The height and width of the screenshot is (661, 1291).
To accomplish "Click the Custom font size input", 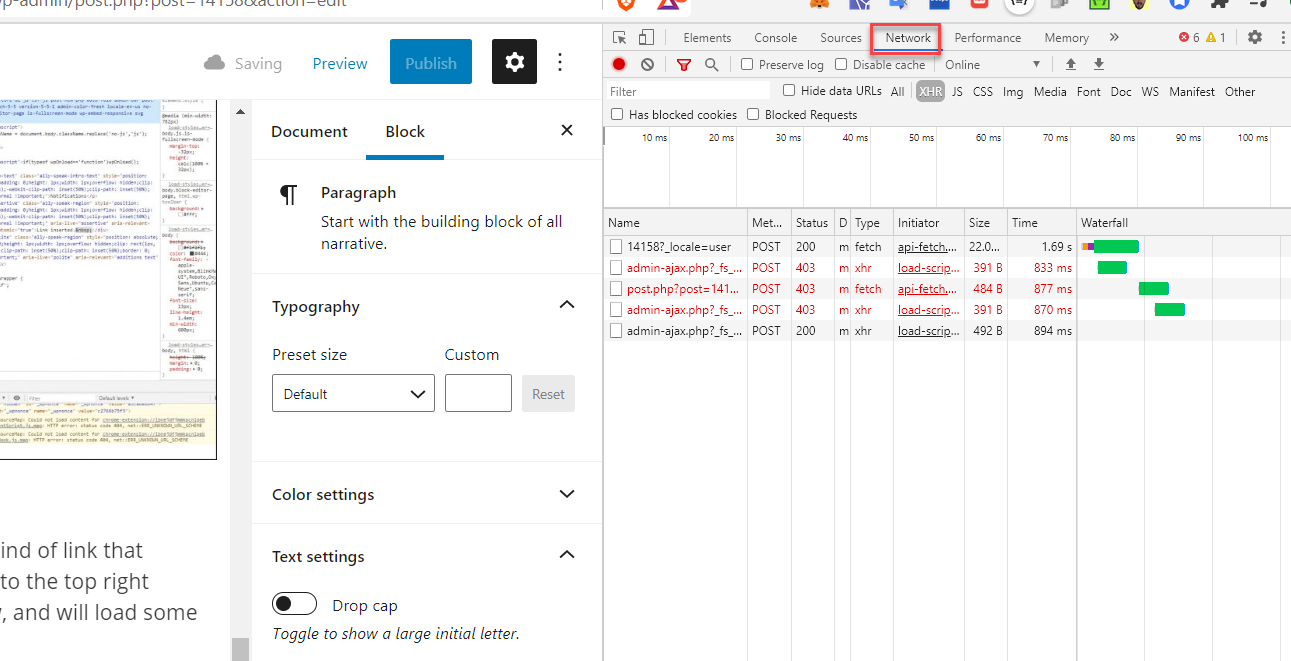I will [x=478, y=393].
